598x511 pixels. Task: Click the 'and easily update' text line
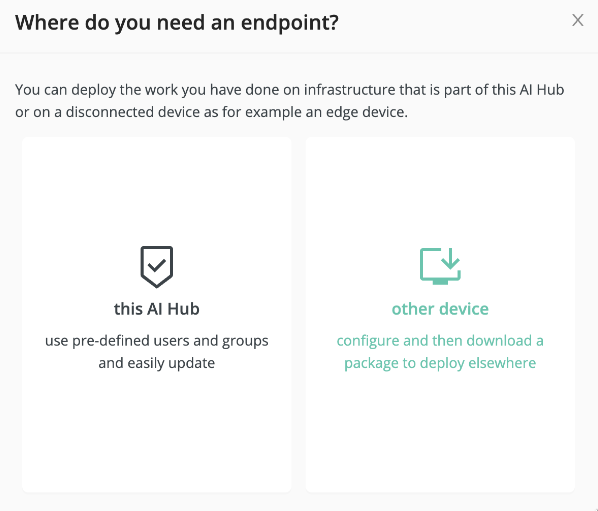[x=157, y=363]
